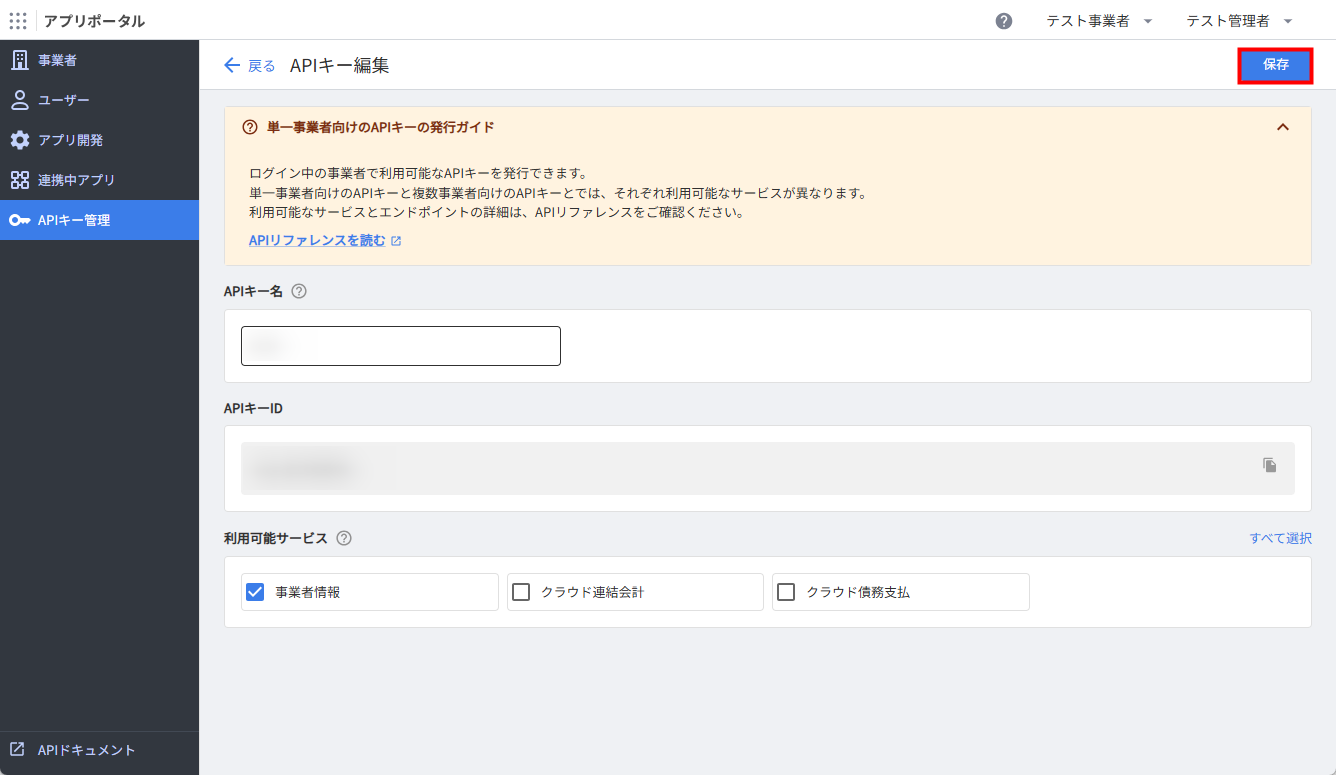Click the external-link icon beside APIドキュメント
This screenshot has height=775, width=1336.
(17, 749)
